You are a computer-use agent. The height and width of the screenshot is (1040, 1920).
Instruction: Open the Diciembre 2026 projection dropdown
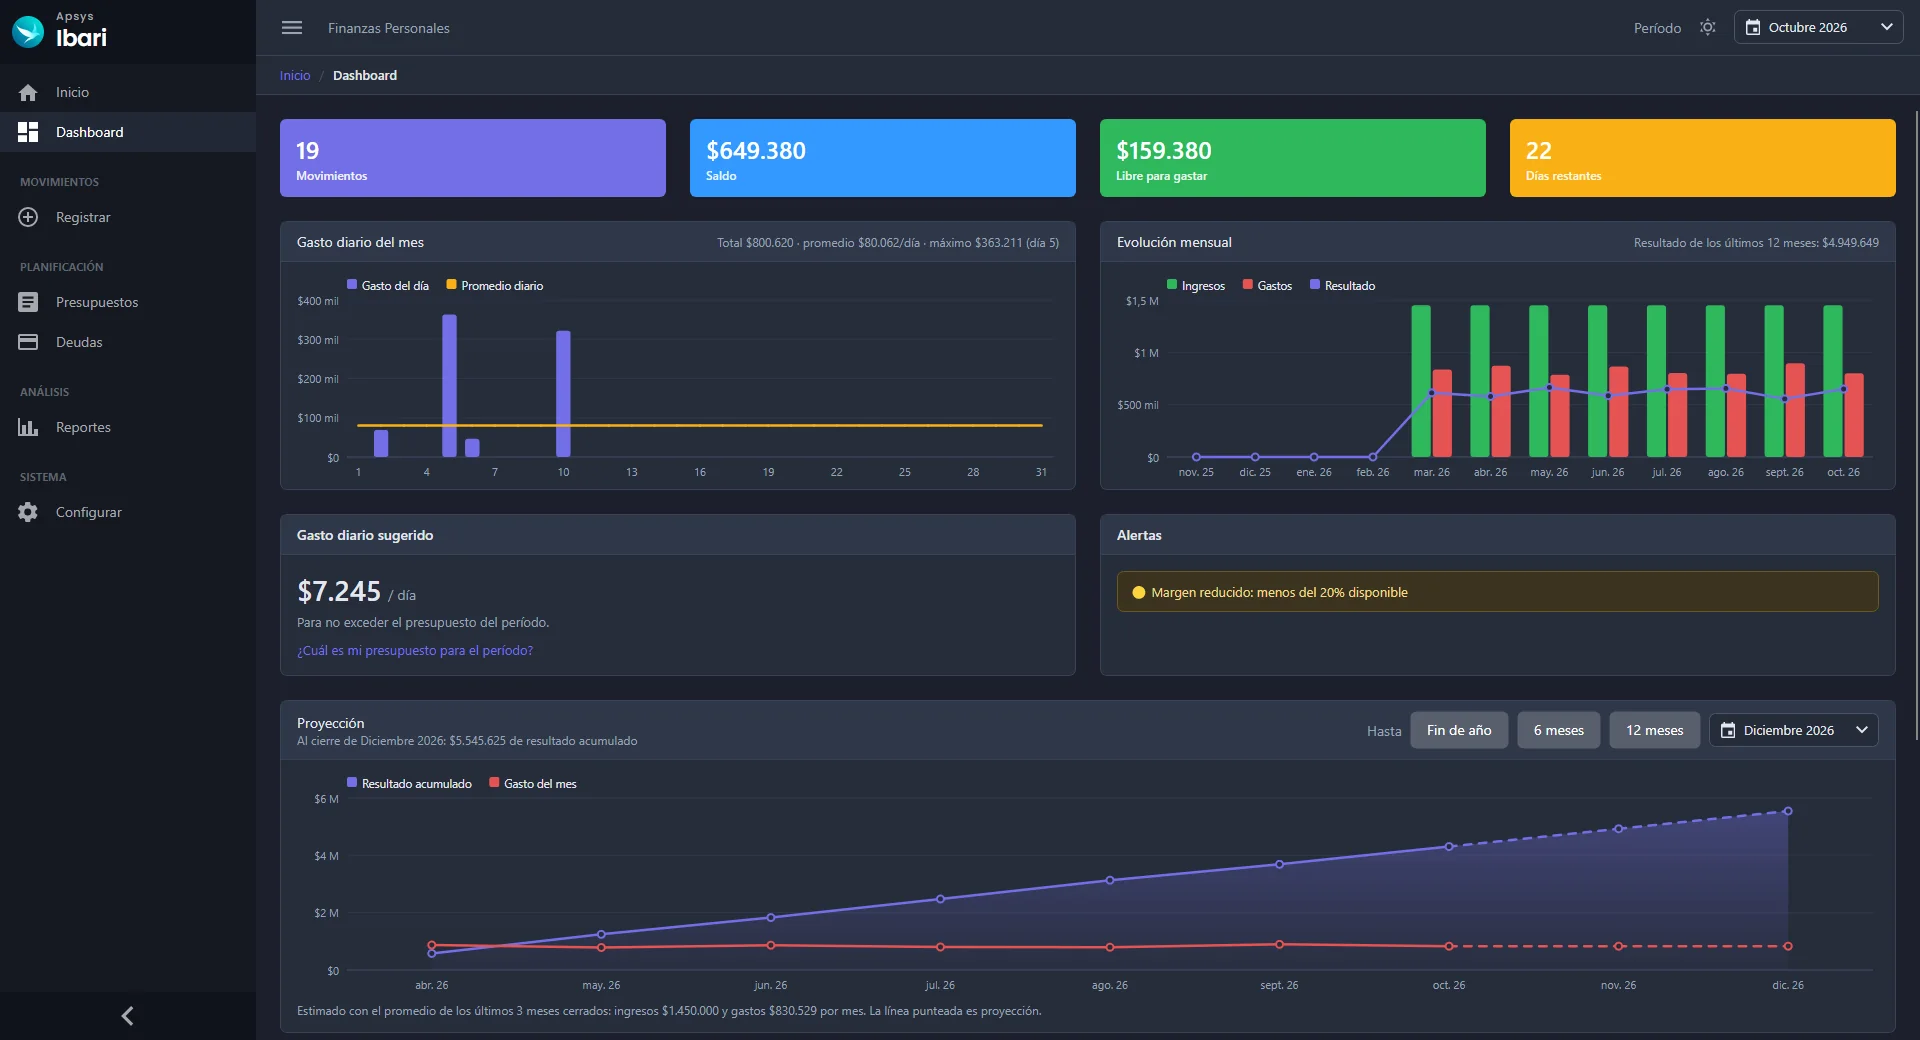pyautogui.click(x=1794, y=730)
